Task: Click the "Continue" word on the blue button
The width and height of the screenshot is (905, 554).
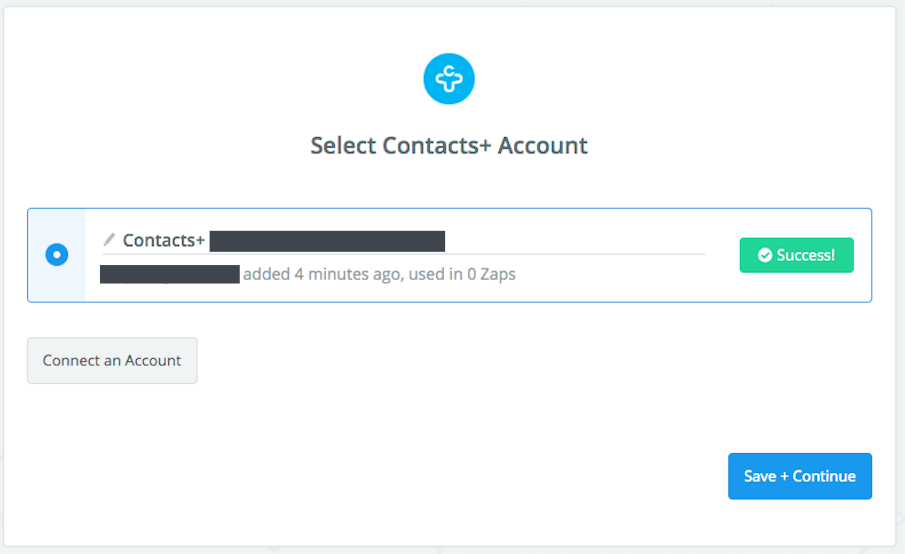Action: pyautogui.click(x=824, y=476)
